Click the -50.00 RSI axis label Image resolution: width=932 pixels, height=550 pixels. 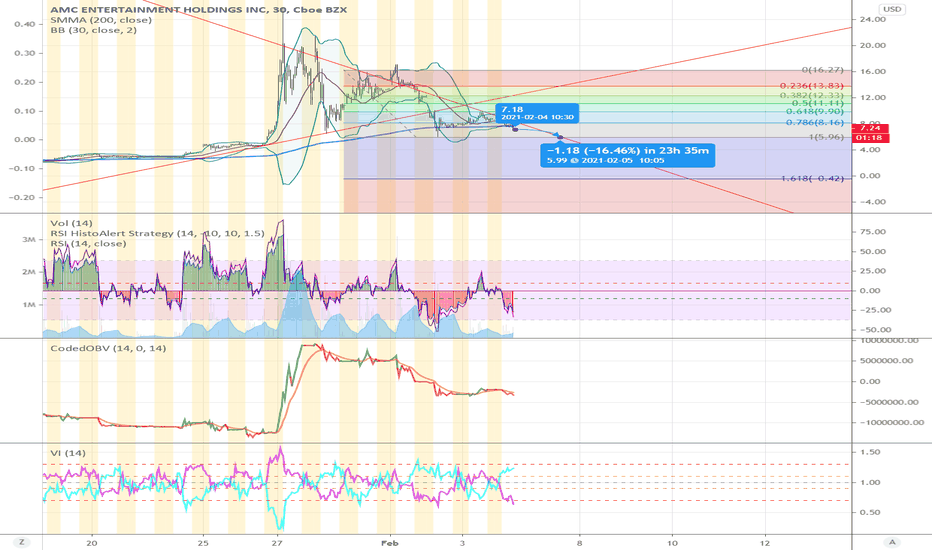(874, 329)
